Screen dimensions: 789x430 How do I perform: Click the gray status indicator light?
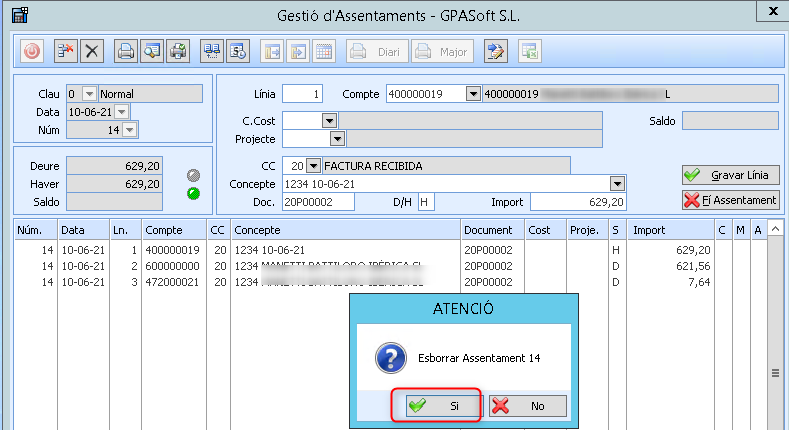(x=194, y=175)
